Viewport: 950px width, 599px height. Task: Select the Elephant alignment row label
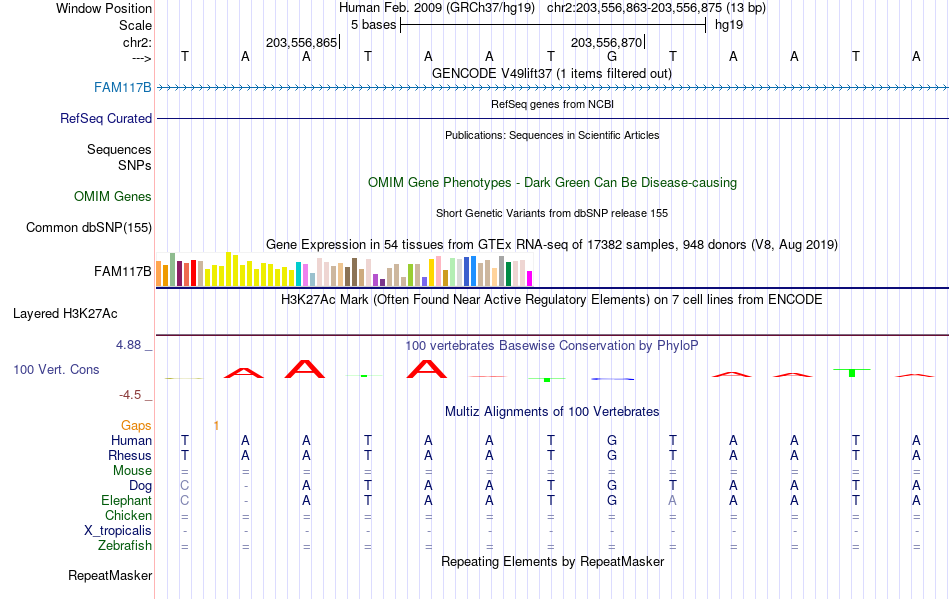[x=127, y=500]
